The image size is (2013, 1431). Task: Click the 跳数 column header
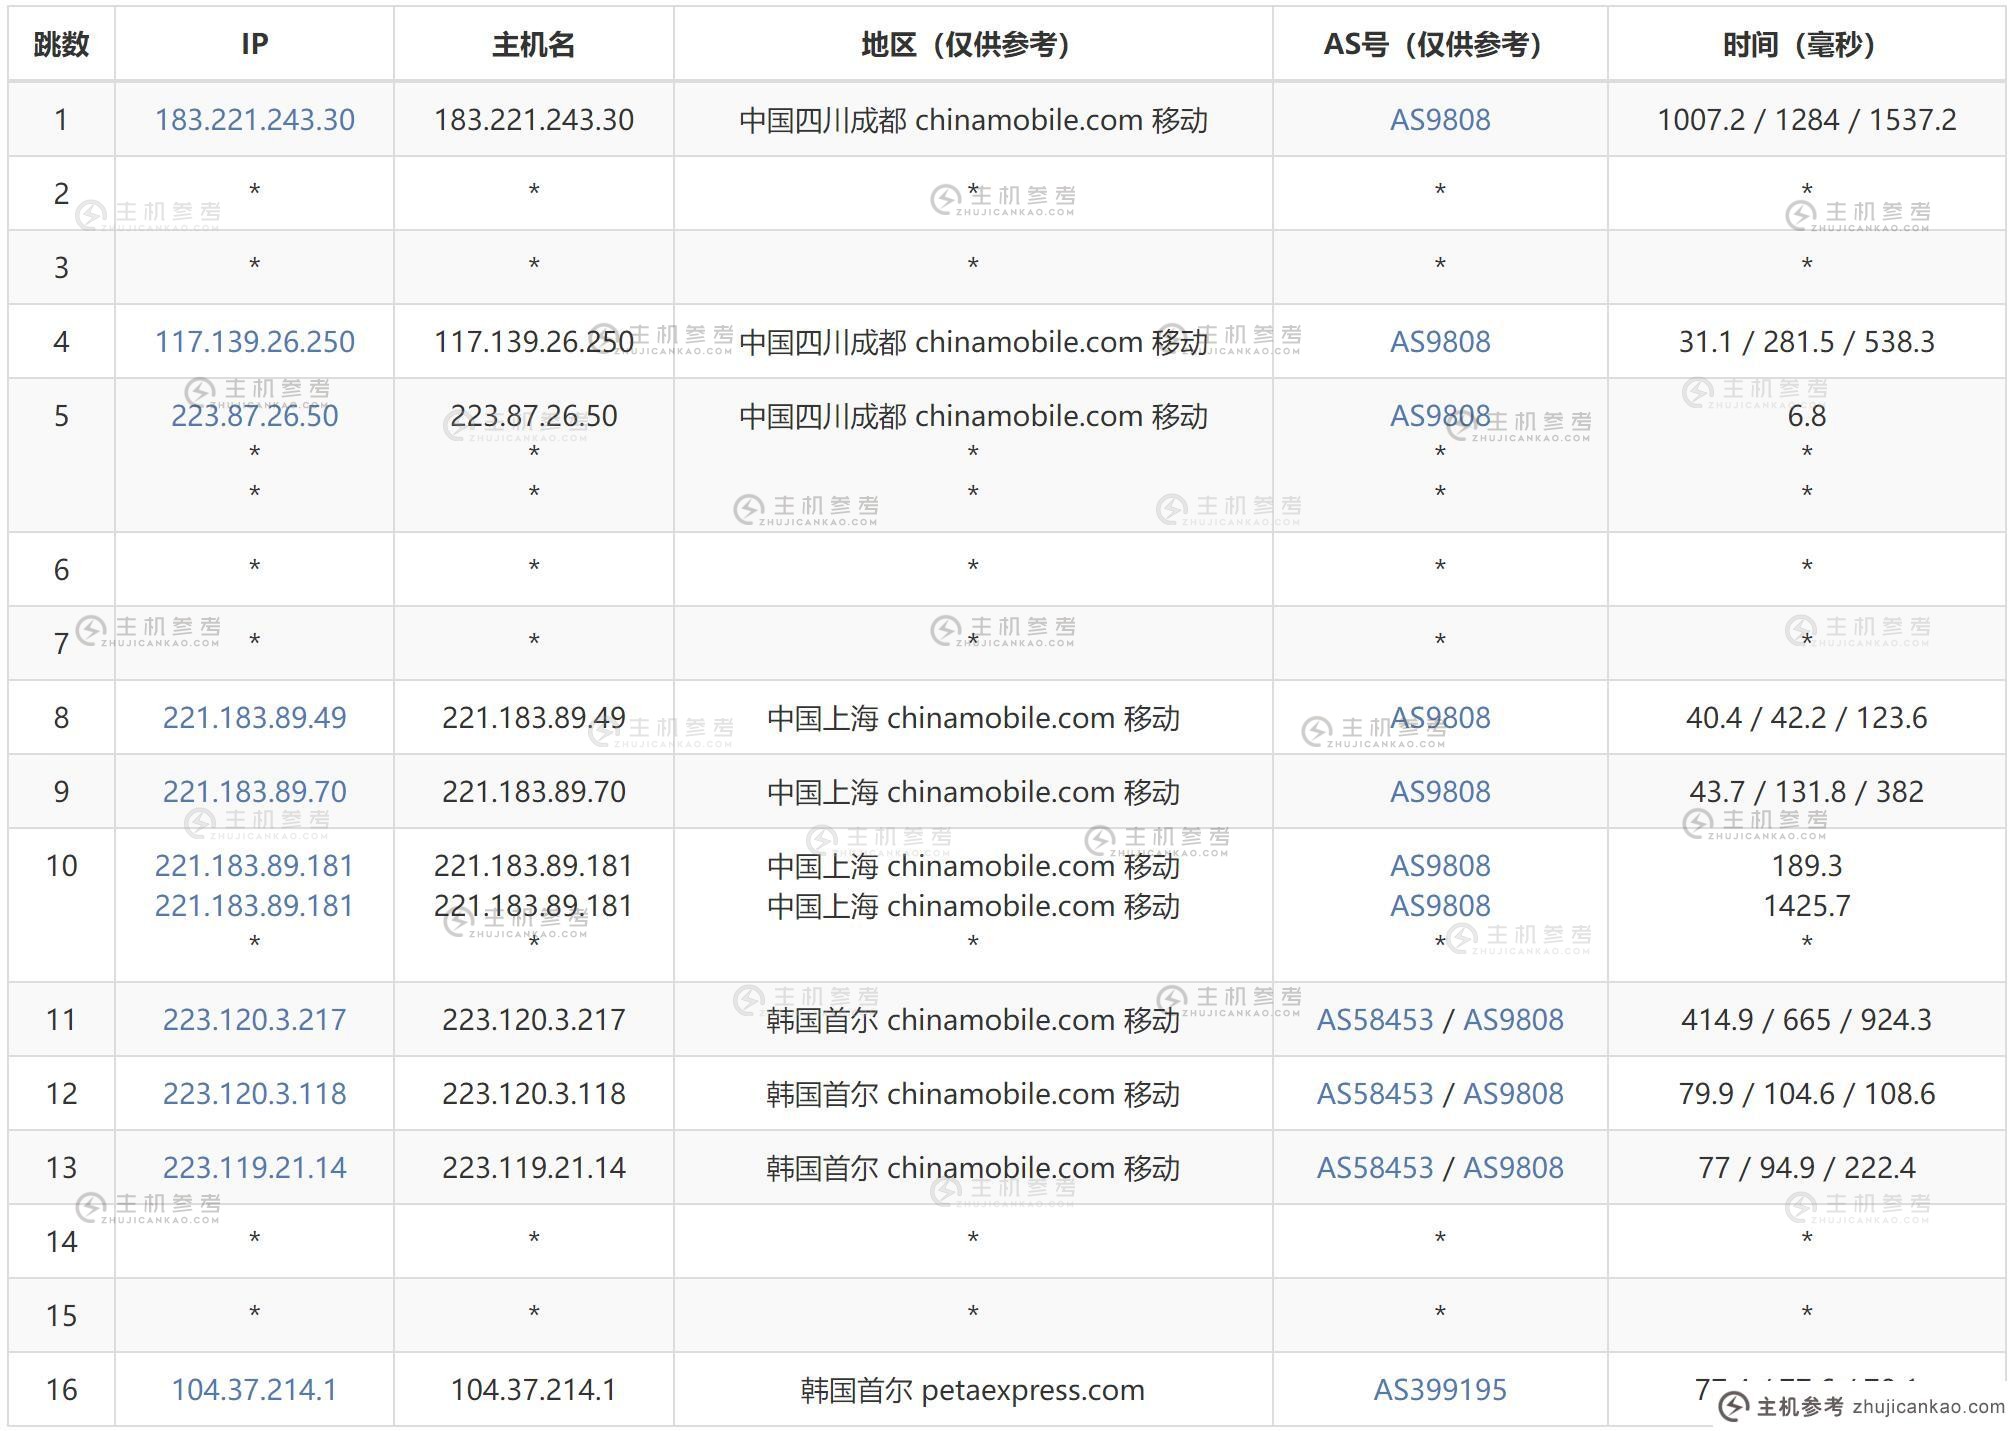click(x=61, y=44)
